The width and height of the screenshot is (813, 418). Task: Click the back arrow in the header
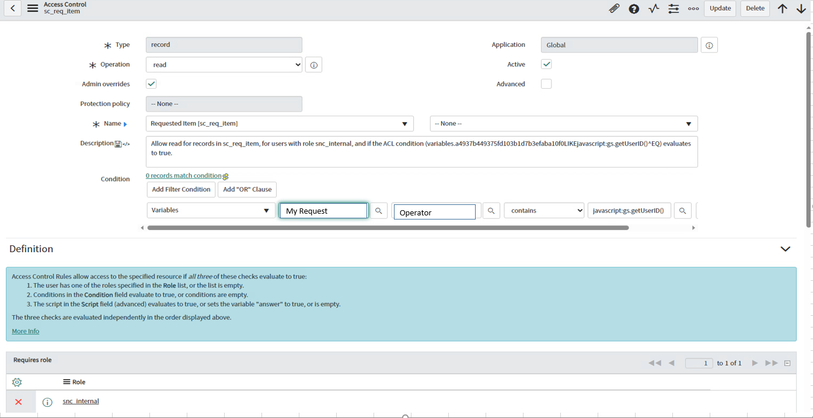pos(13,9)
